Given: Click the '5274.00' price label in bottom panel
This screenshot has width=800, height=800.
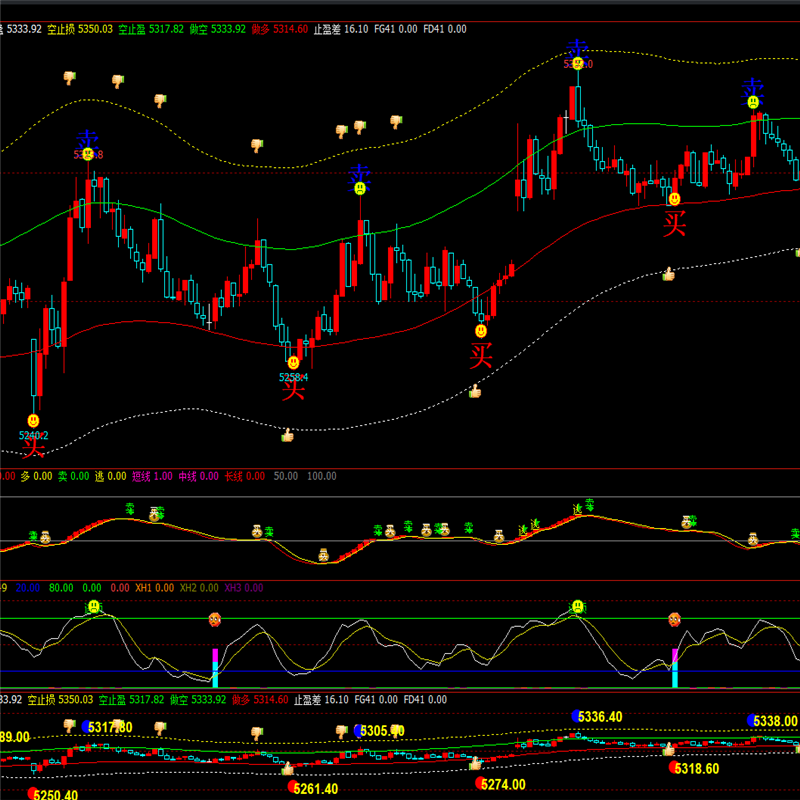Looking at the screenshot, I should pyautogui.click(x=503, y=784).
